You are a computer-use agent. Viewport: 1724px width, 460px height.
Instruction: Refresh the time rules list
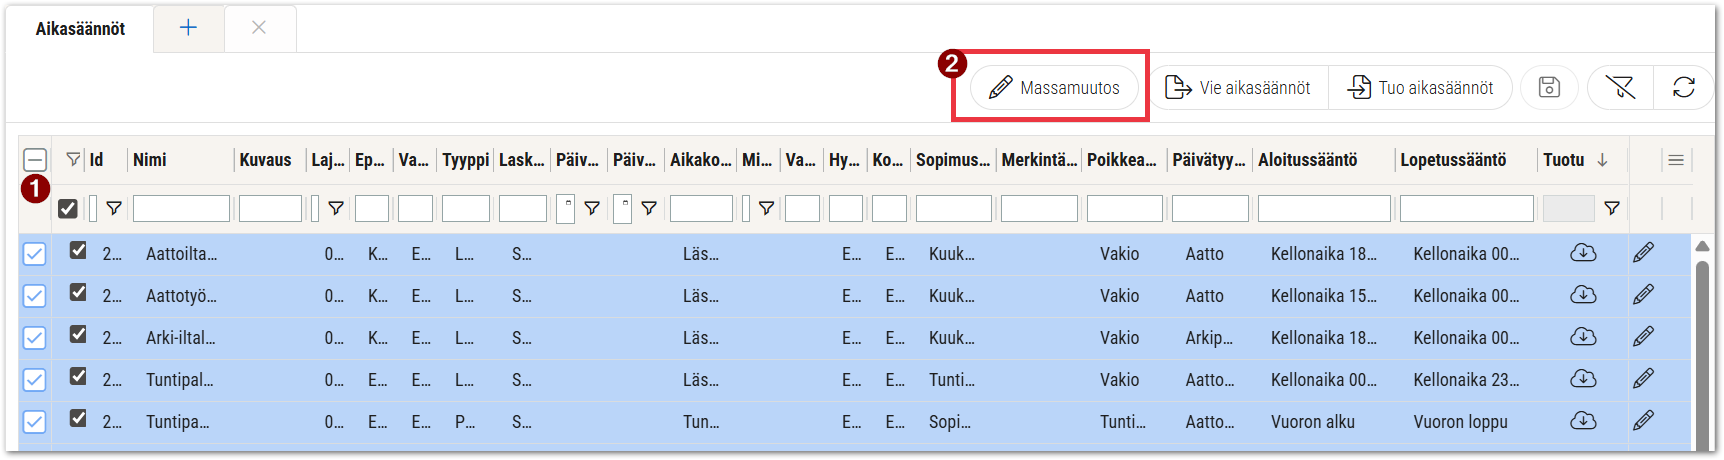(1684, 88)
